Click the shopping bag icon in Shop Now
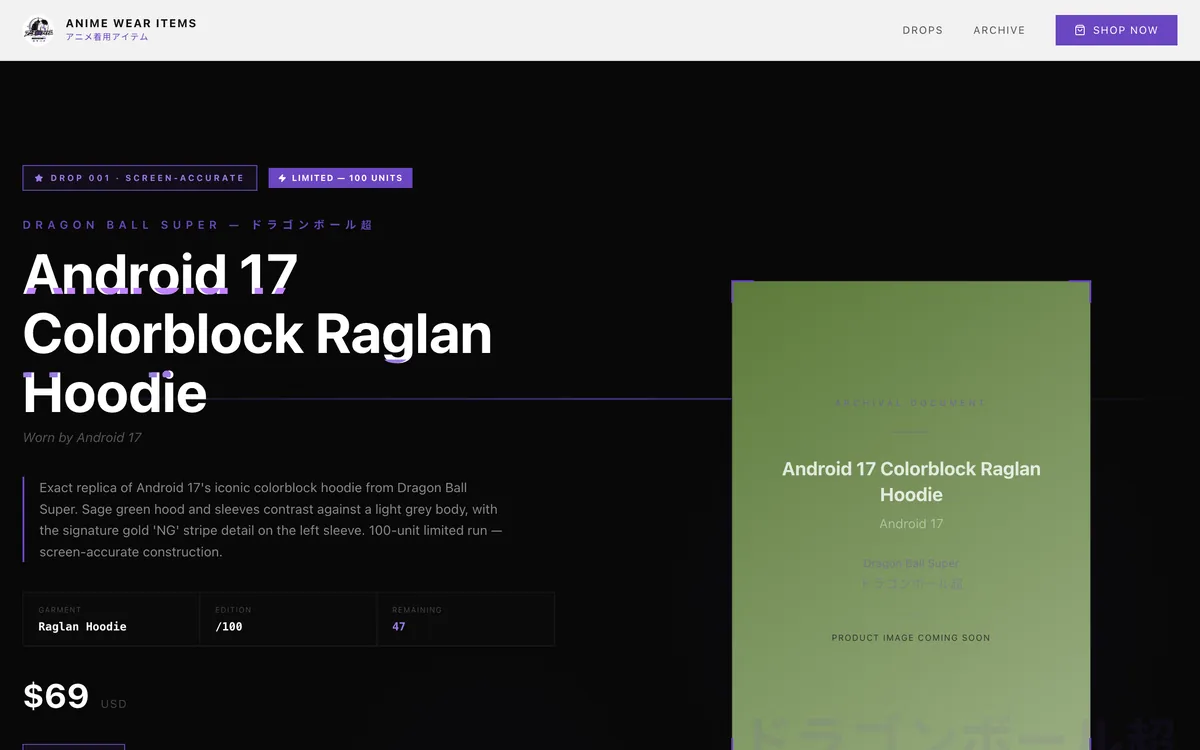Screen dimensions: 1200x750 [x=1080, y=30]
